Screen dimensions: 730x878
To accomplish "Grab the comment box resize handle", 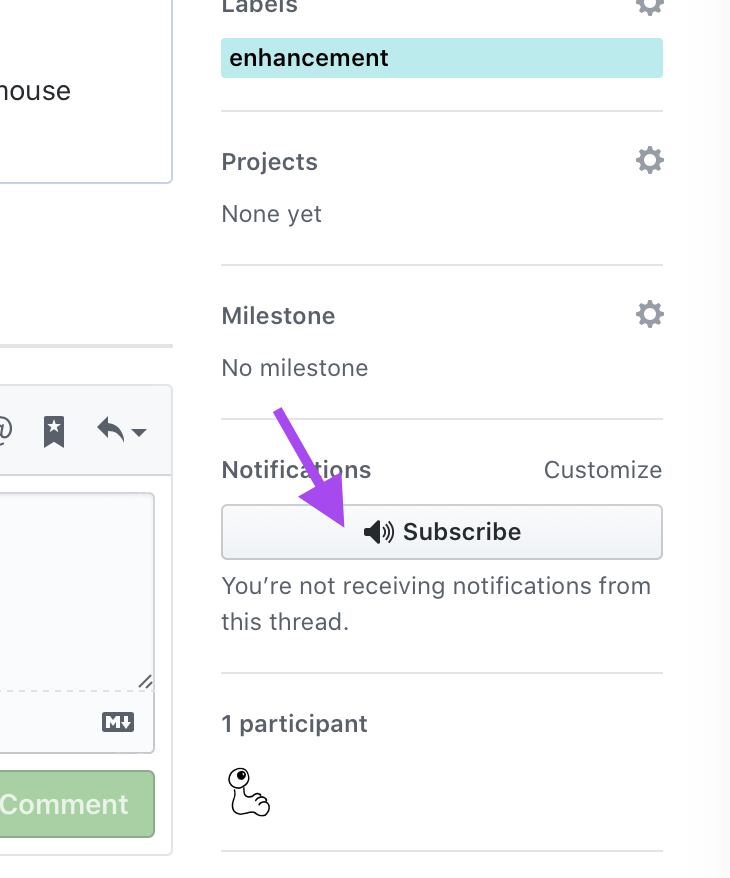I will pos(145,682).
